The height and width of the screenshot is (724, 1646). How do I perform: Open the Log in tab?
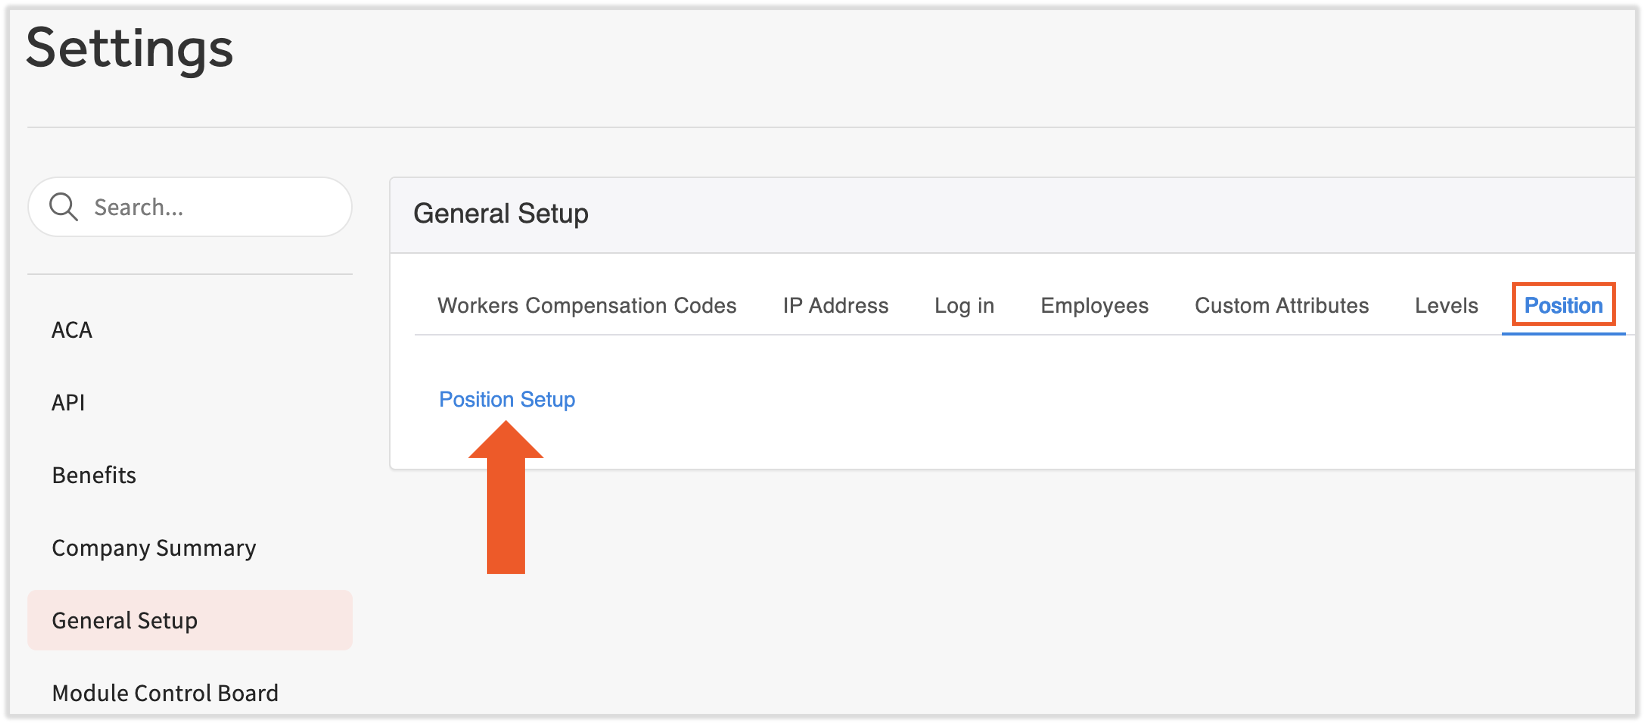(964, 306)
